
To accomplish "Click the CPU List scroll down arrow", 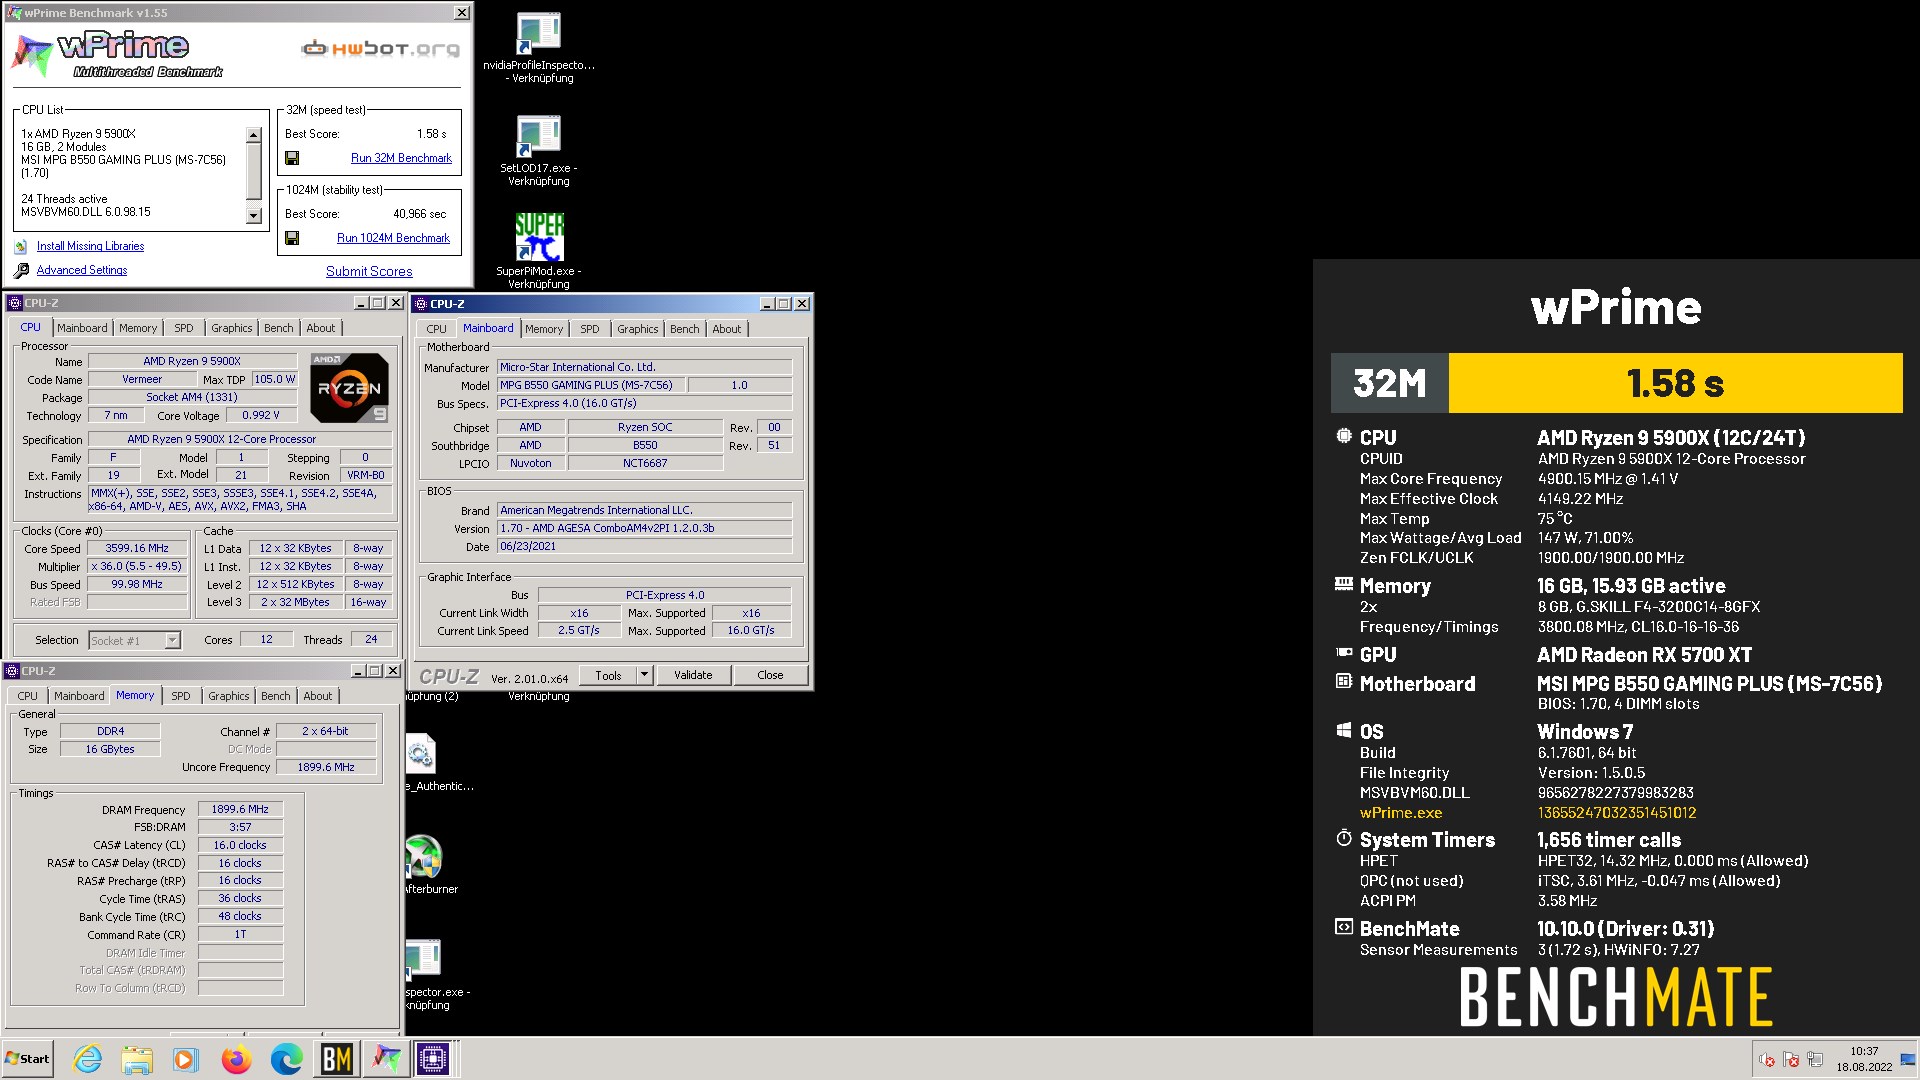I will click(253, 215).
